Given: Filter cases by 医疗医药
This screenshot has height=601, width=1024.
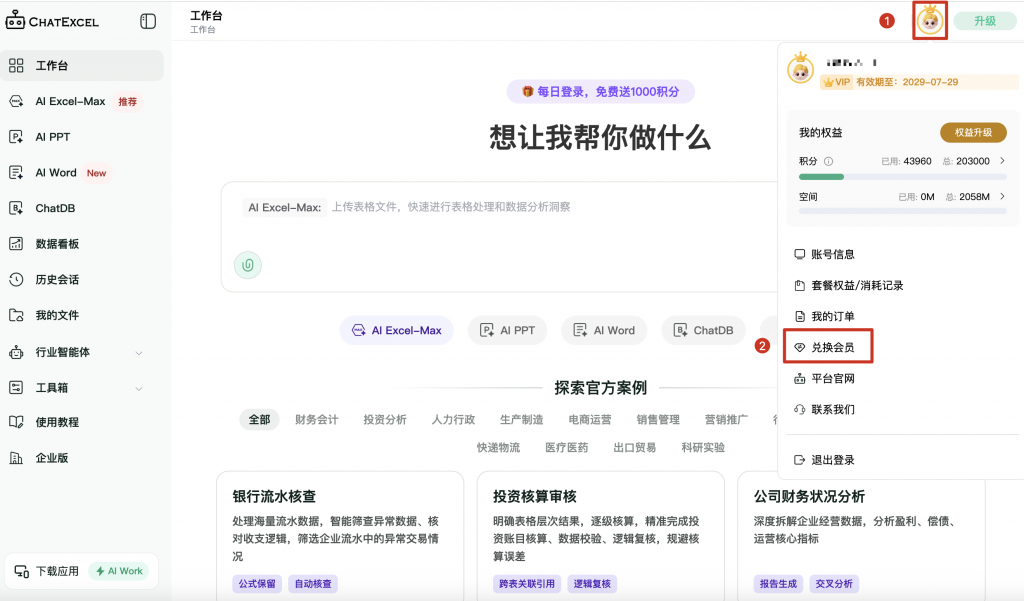Looking at the screenshot, I should pos(567,447).
